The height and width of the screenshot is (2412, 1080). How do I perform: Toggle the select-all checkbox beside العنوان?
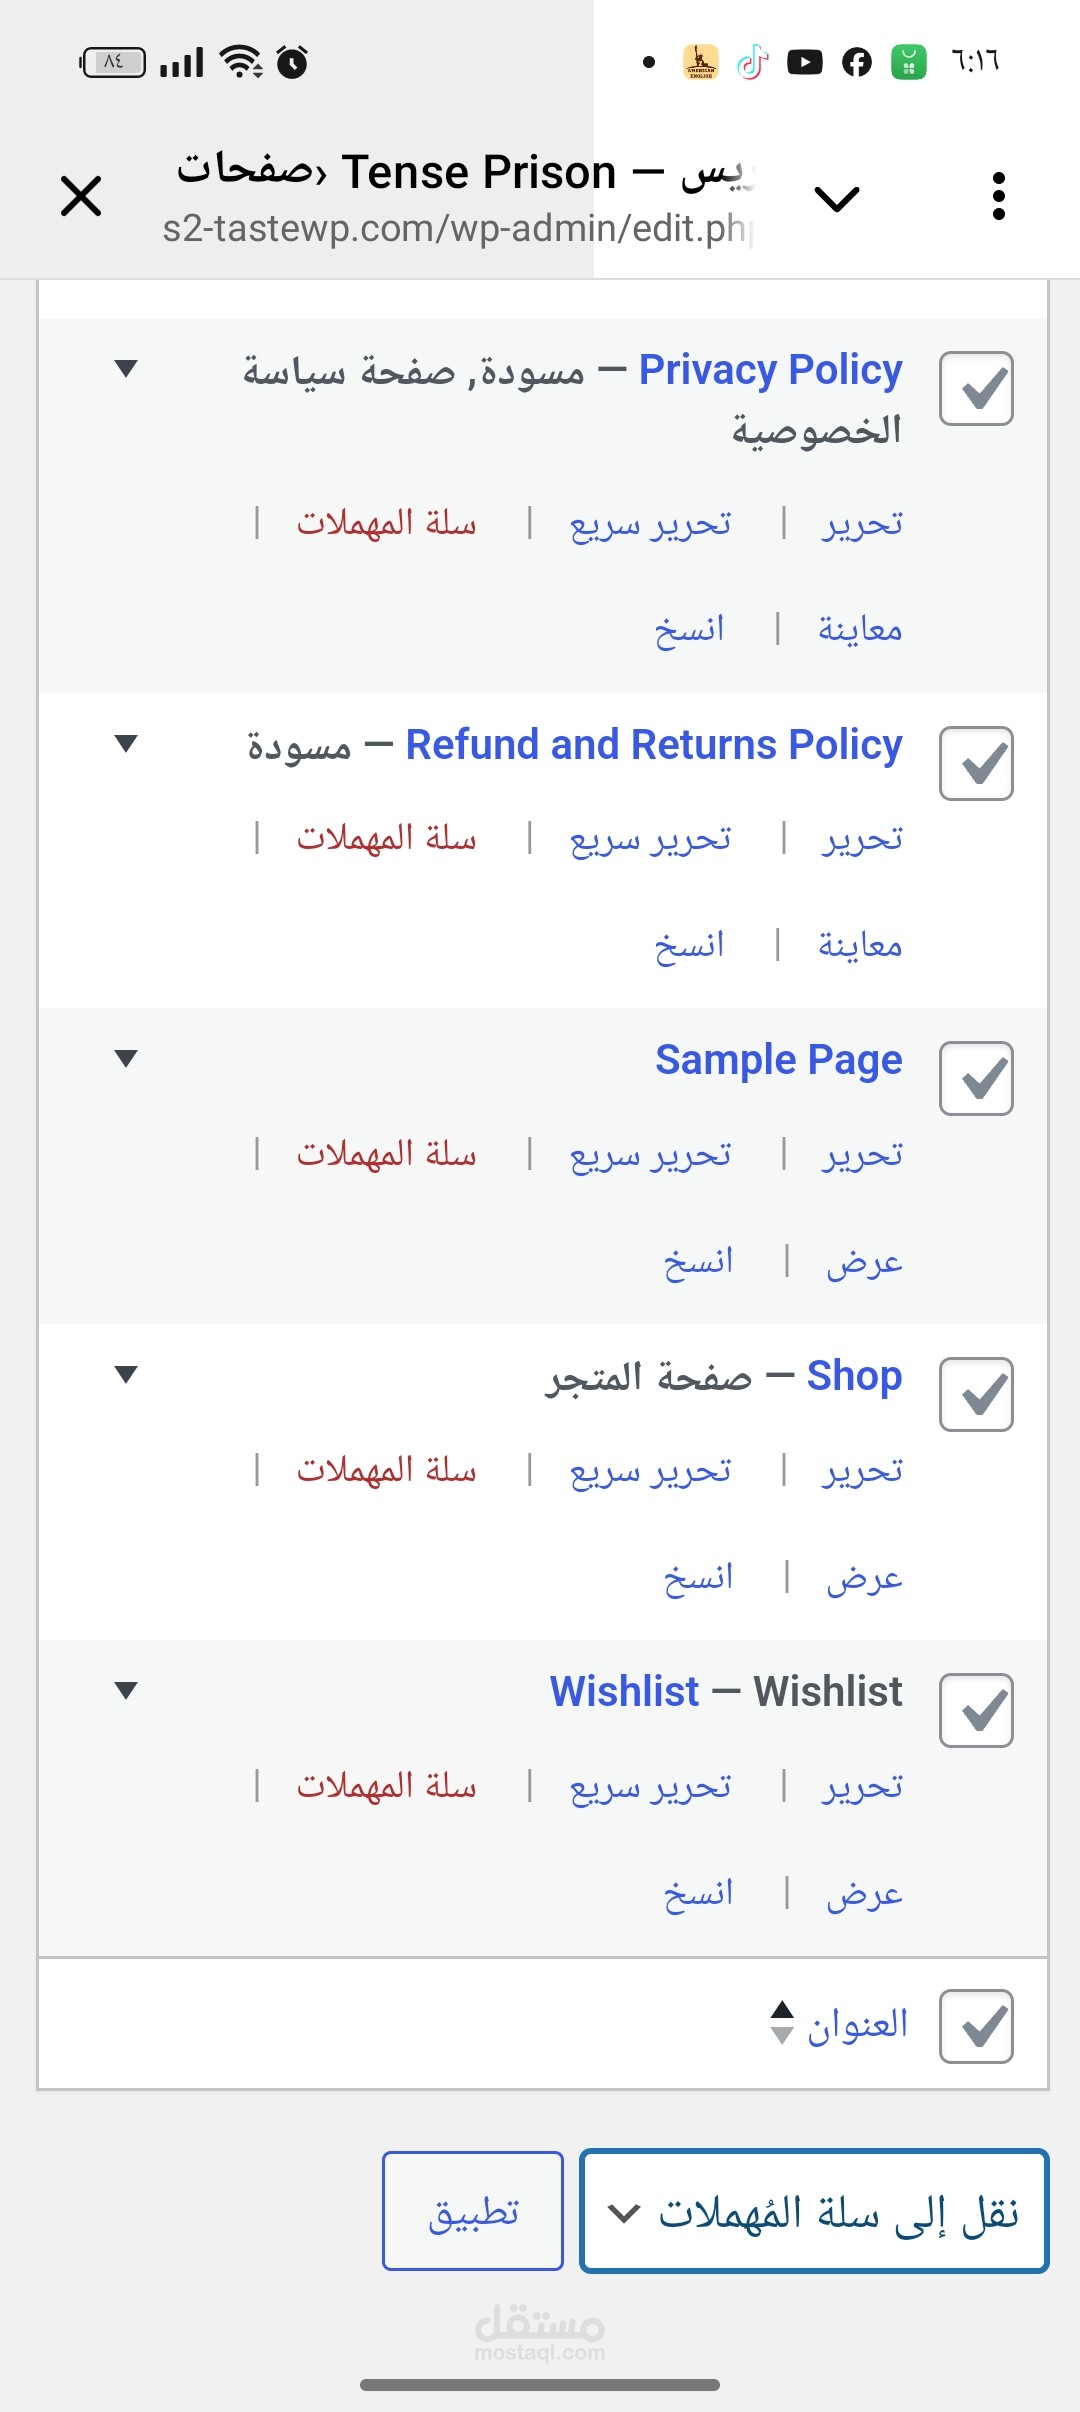coord(976,2027)
